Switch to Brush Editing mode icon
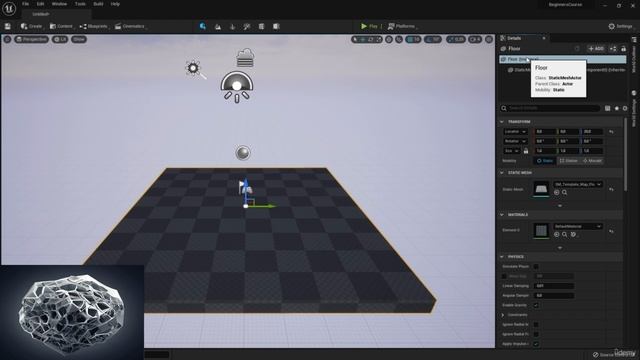 [276, 27]
